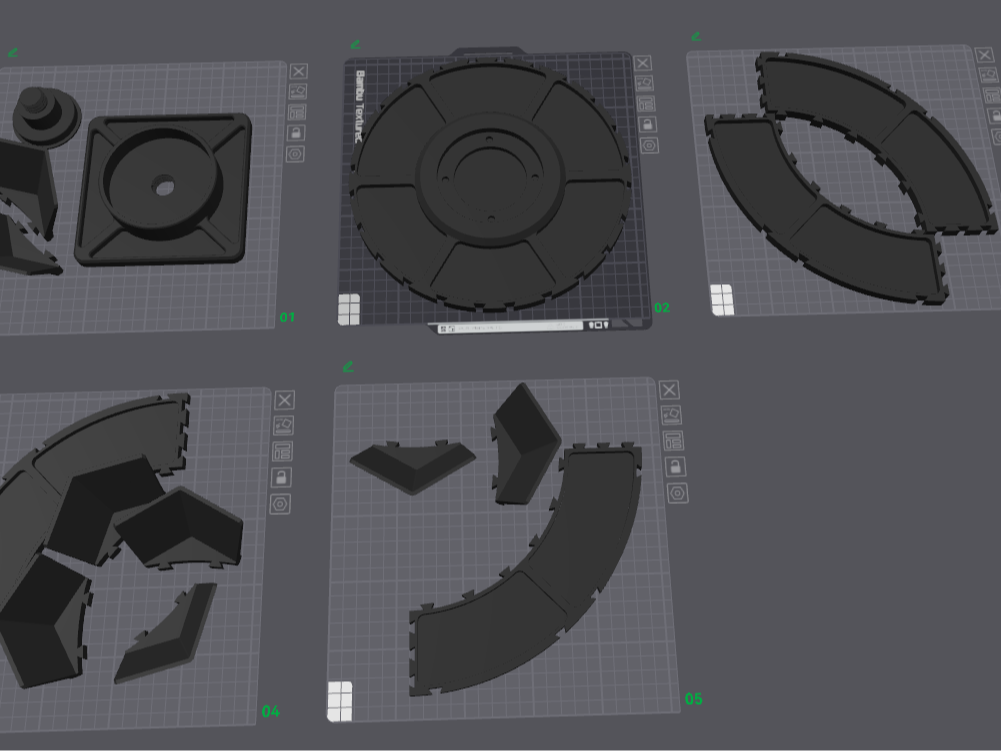Click the green 05 plate number label
1001x751 pixels.
[x=693, y=699]
